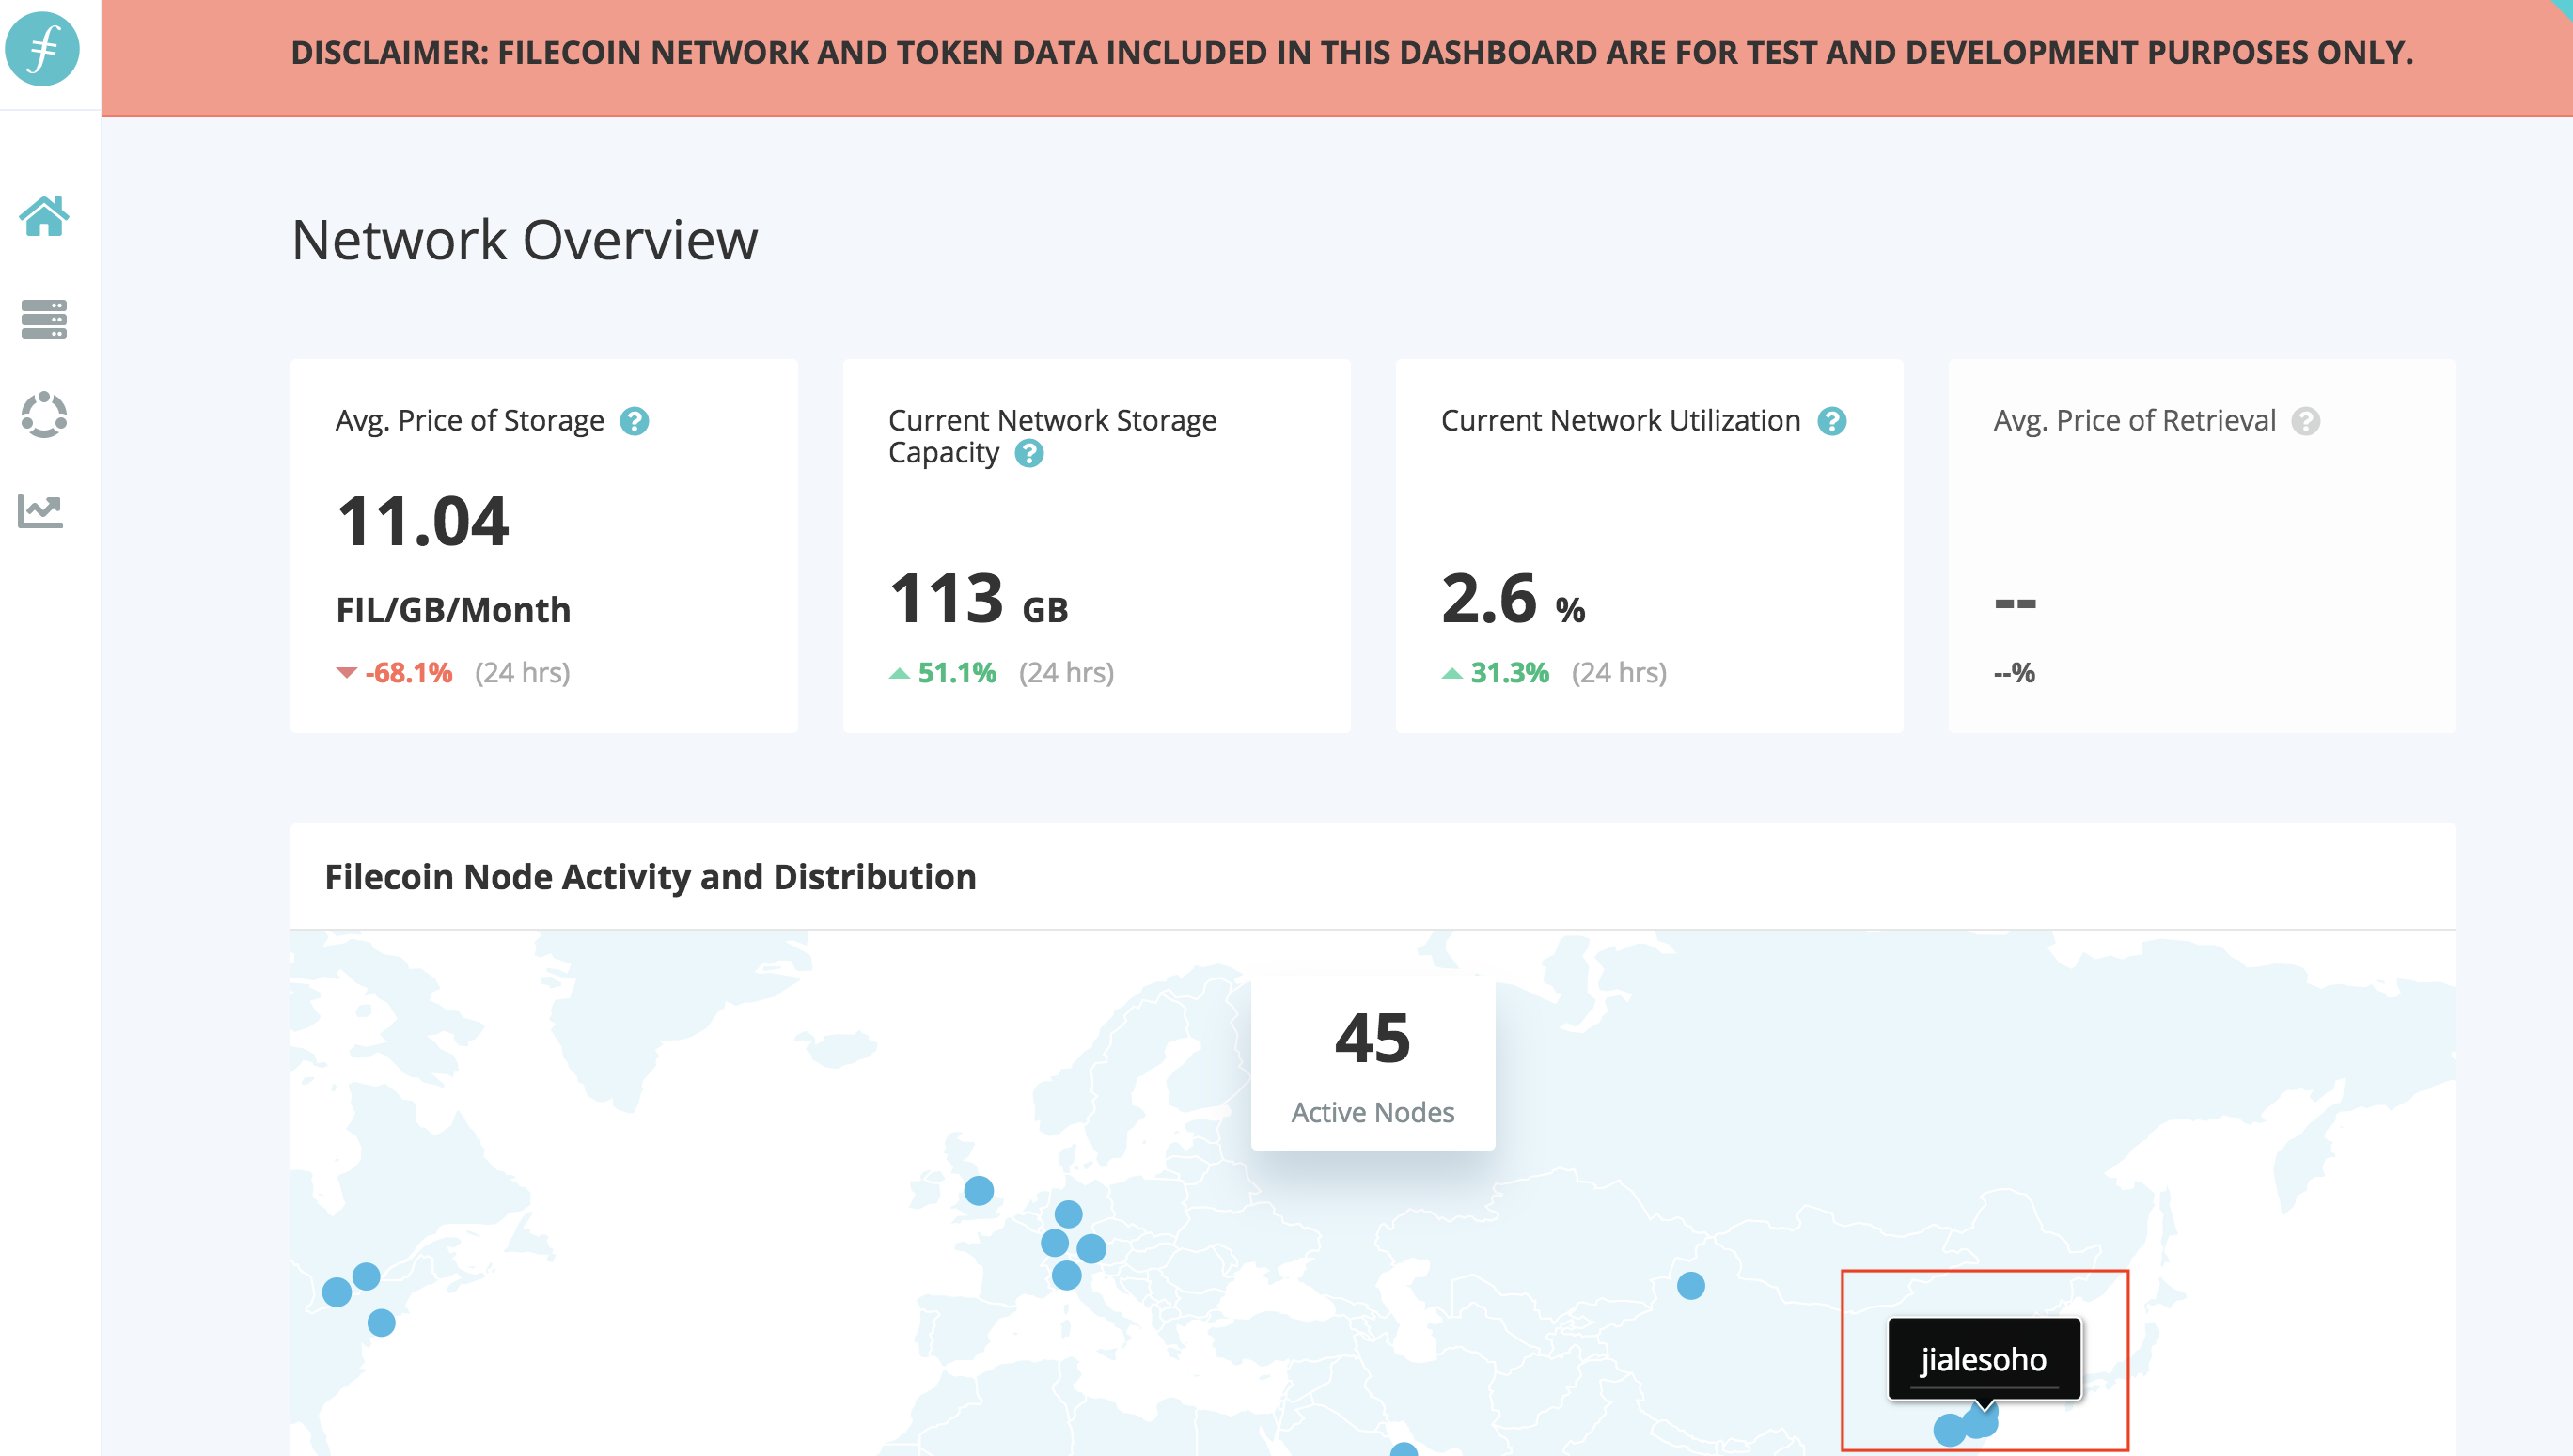Viewport: 2573px width, 1456px height.
Task: Click Filecoin Node Activity and Distribution title
Action: (x=650, y=877)
